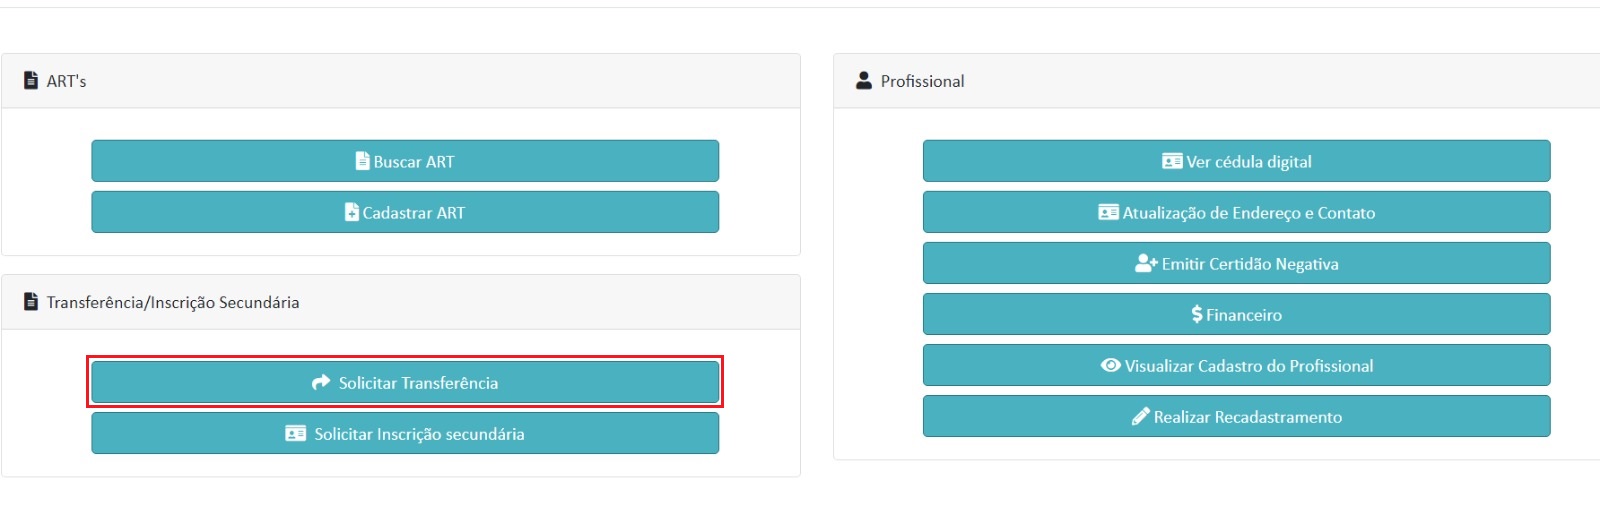Click the share arrow icon beside Solicitar Transferência
The width and height of the screenshot is (1600, 506).
pos(321,382)
